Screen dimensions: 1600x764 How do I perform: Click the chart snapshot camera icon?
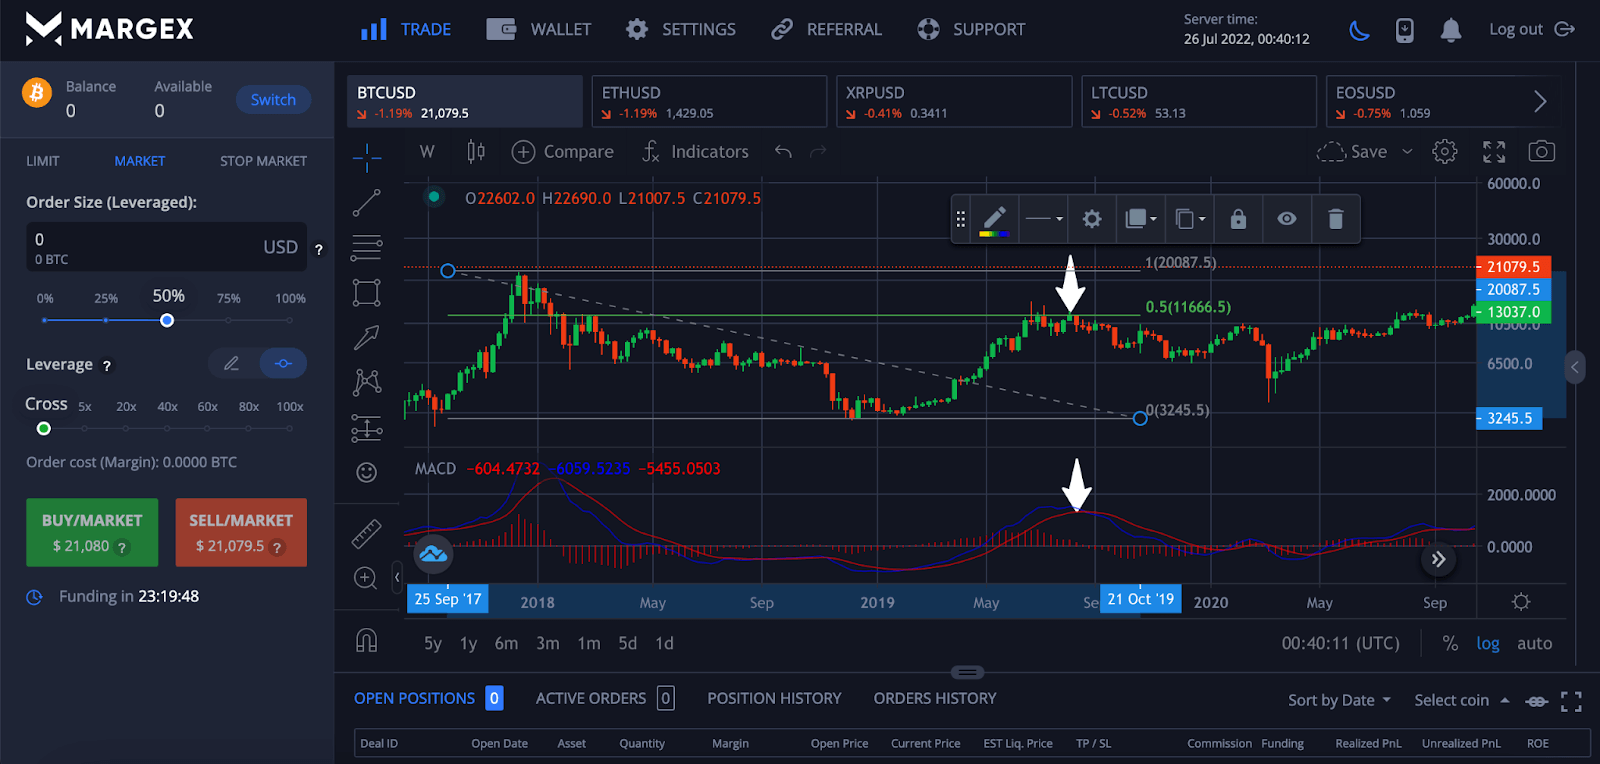coord(1541,152)
